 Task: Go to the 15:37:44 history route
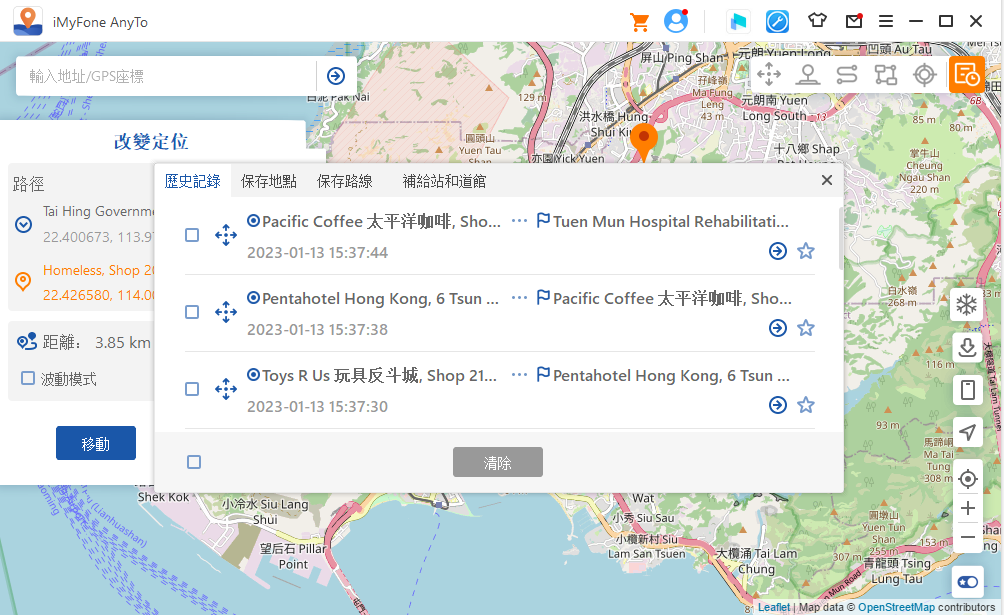(x=778, y=251)
